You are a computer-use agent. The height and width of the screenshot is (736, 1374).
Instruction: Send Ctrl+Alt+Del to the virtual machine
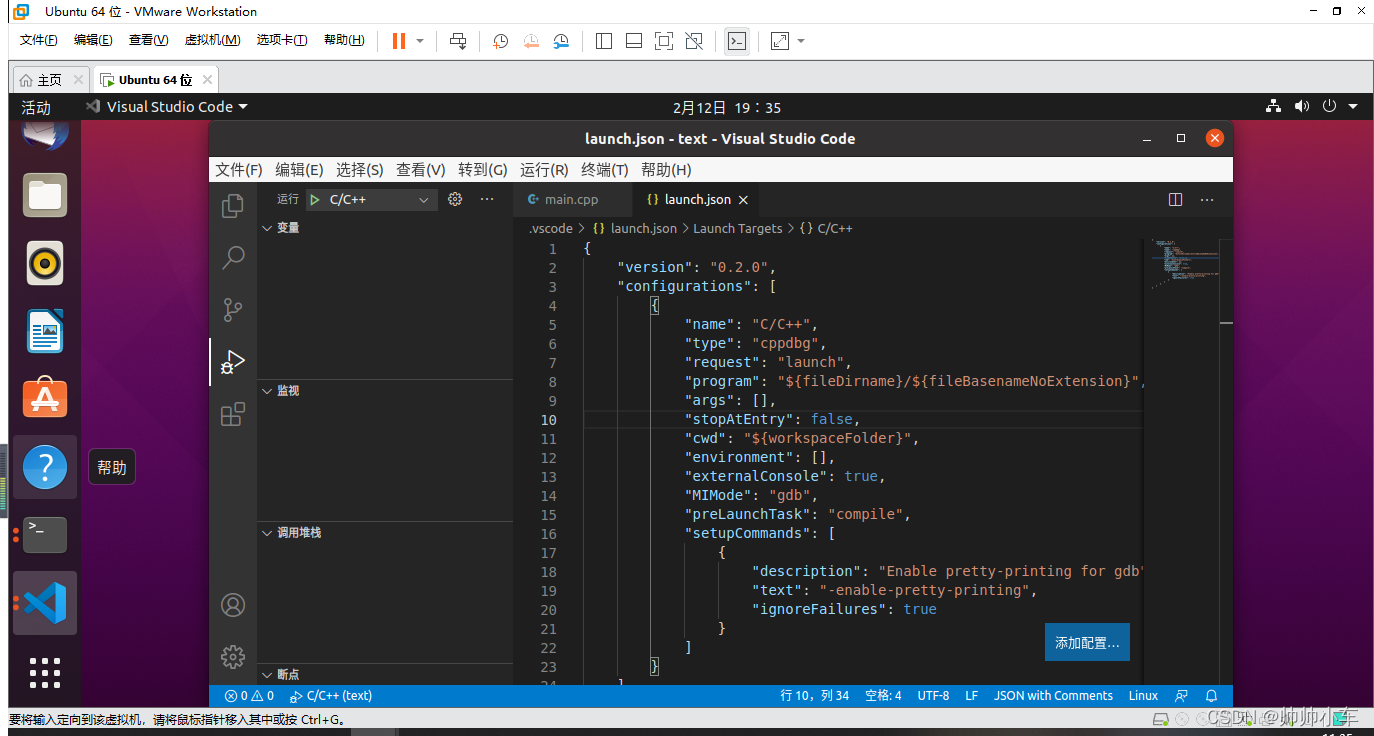[458, 41]
